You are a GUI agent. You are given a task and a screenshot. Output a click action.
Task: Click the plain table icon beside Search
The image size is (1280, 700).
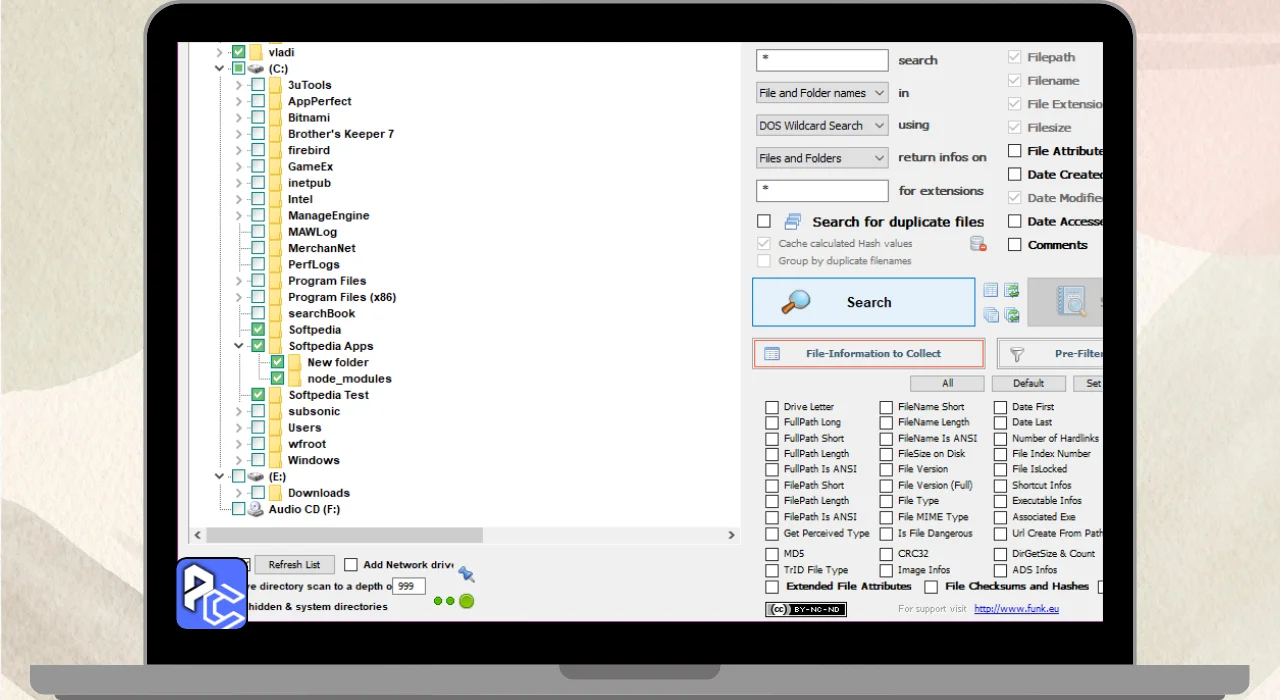[990, 290]
